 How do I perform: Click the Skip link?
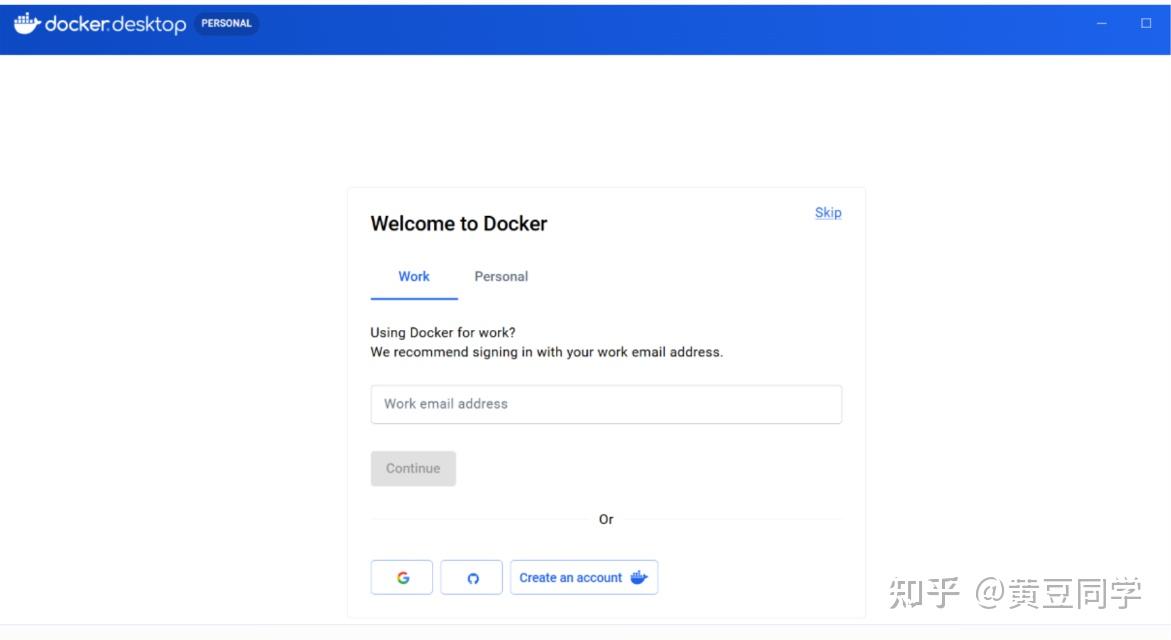pos(828,213)
